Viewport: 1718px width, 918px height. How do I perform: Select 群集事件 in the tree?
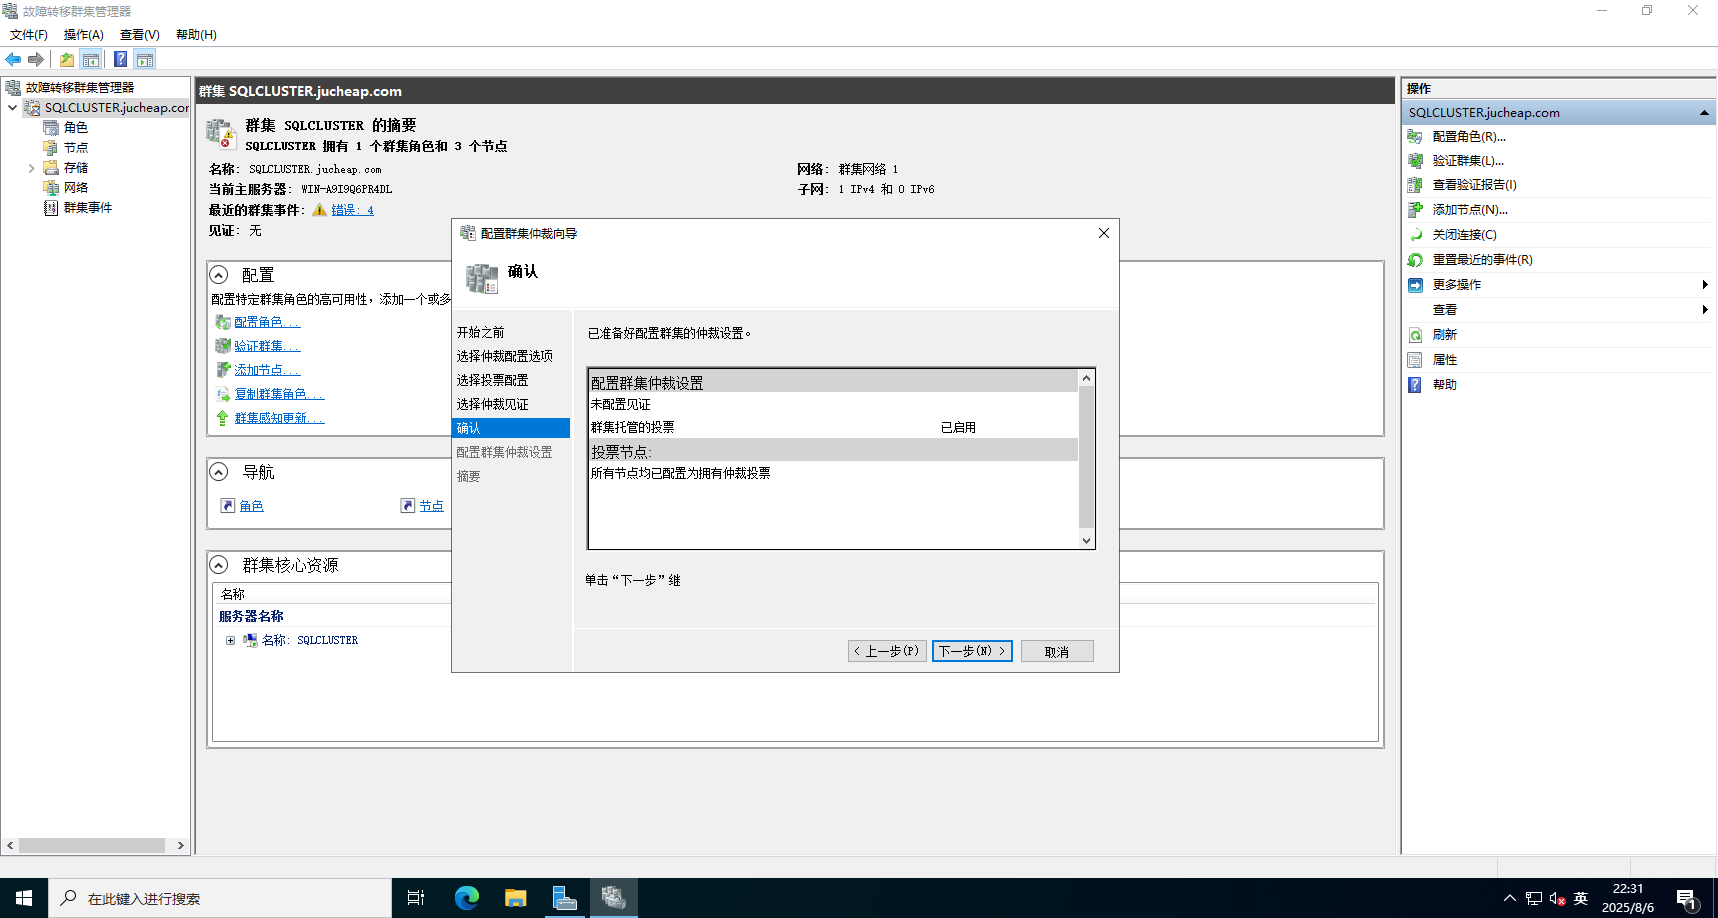click(88, 207)
